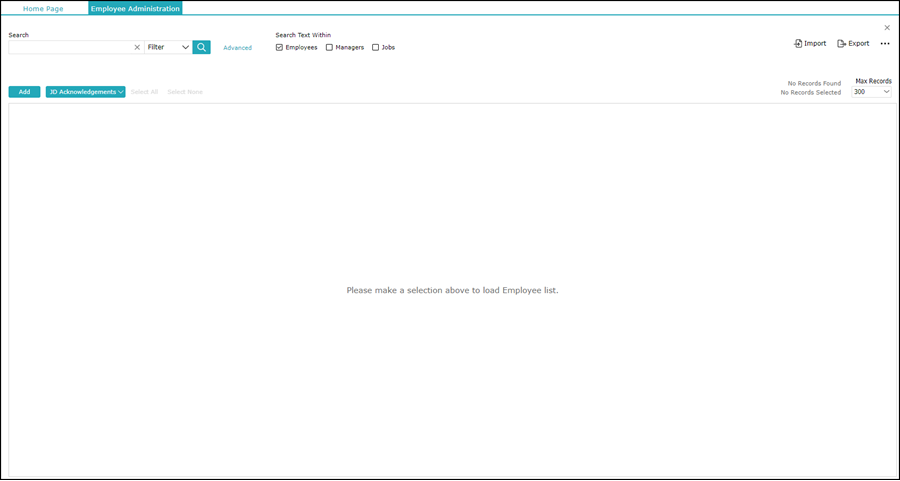This screenshot has width=900, height=481.
Task: Click the Export icon button
Action: coord(853,44)
